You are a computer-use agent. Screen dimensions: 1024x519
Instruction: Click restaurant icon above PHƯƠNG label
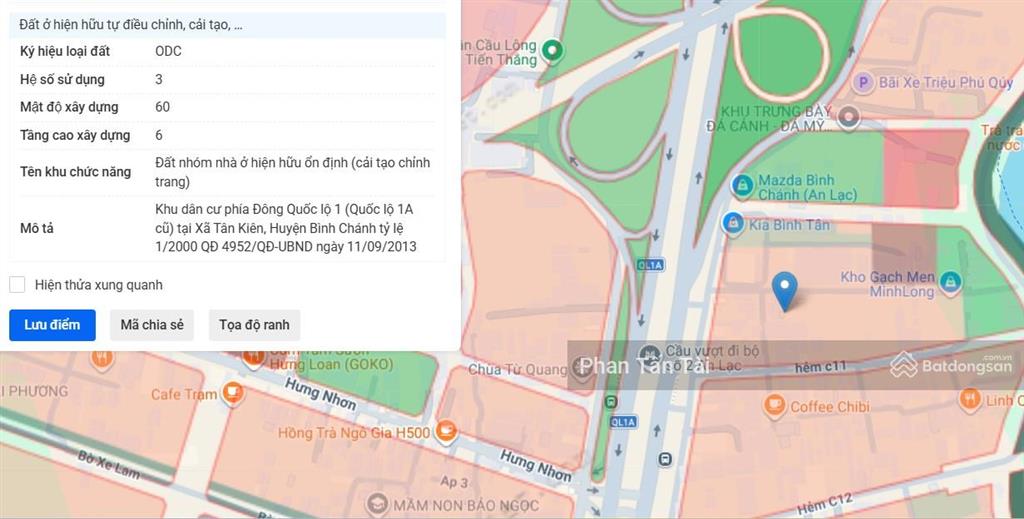tap(102, 359)
